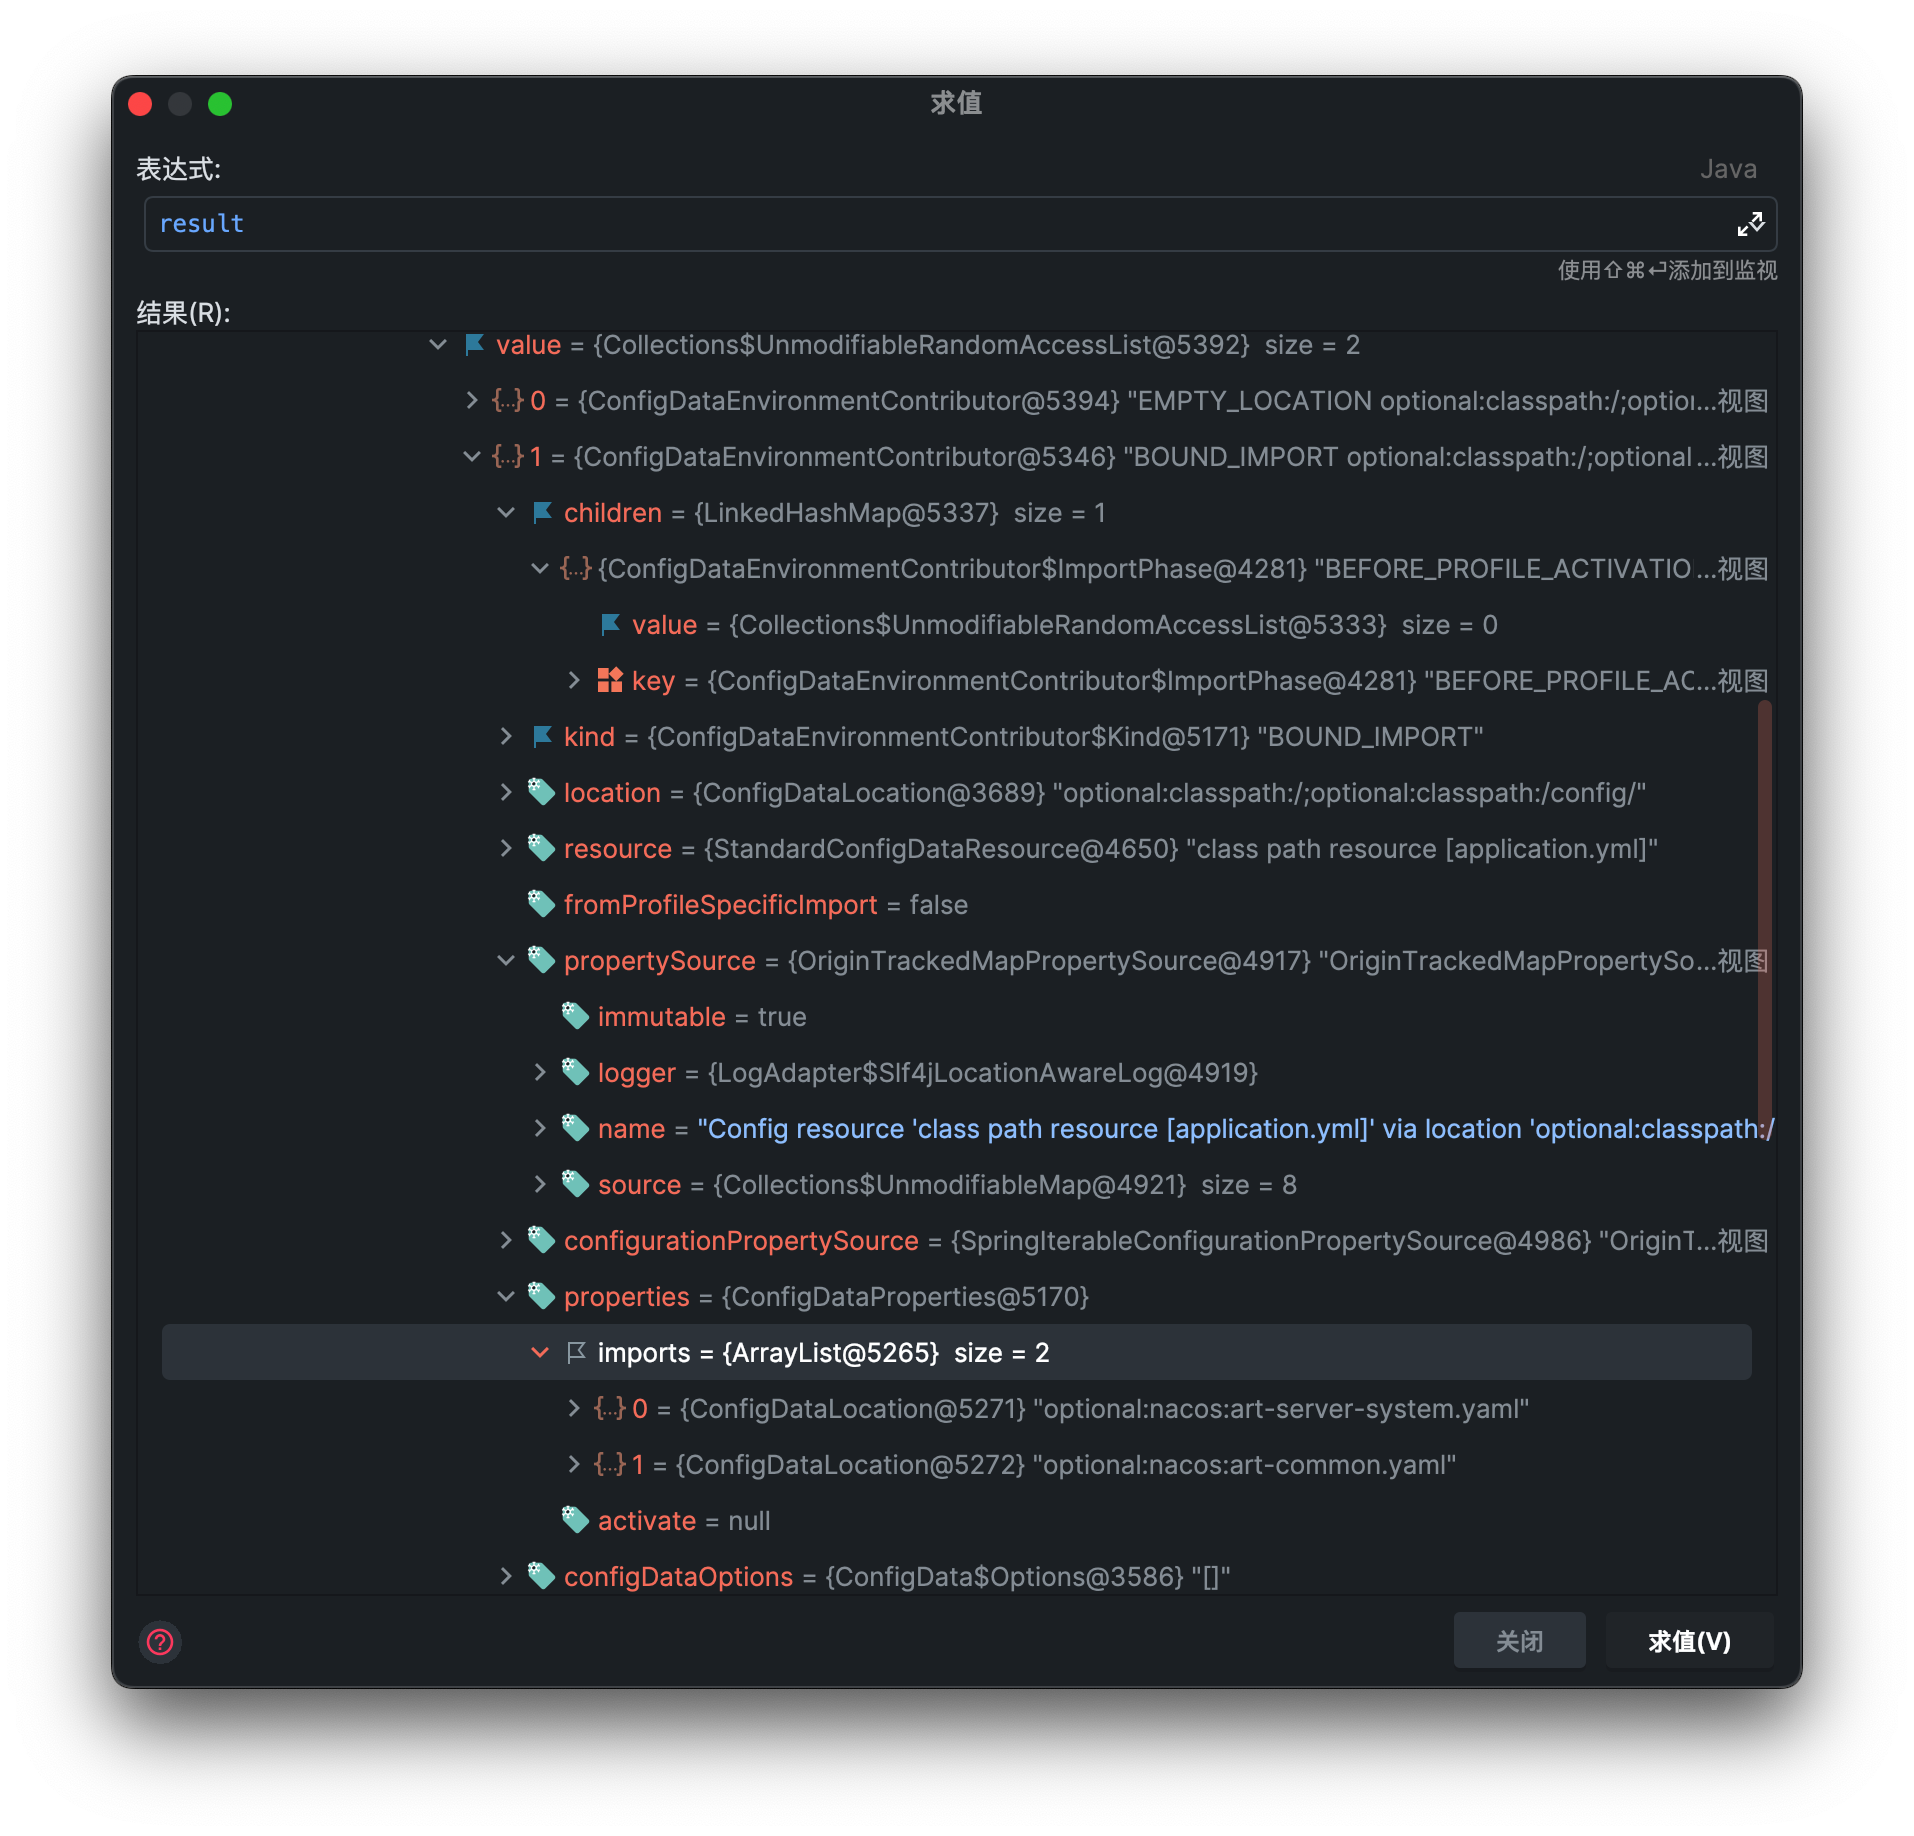Expand the source UnmodifiableMap node

pos(540,1185)
